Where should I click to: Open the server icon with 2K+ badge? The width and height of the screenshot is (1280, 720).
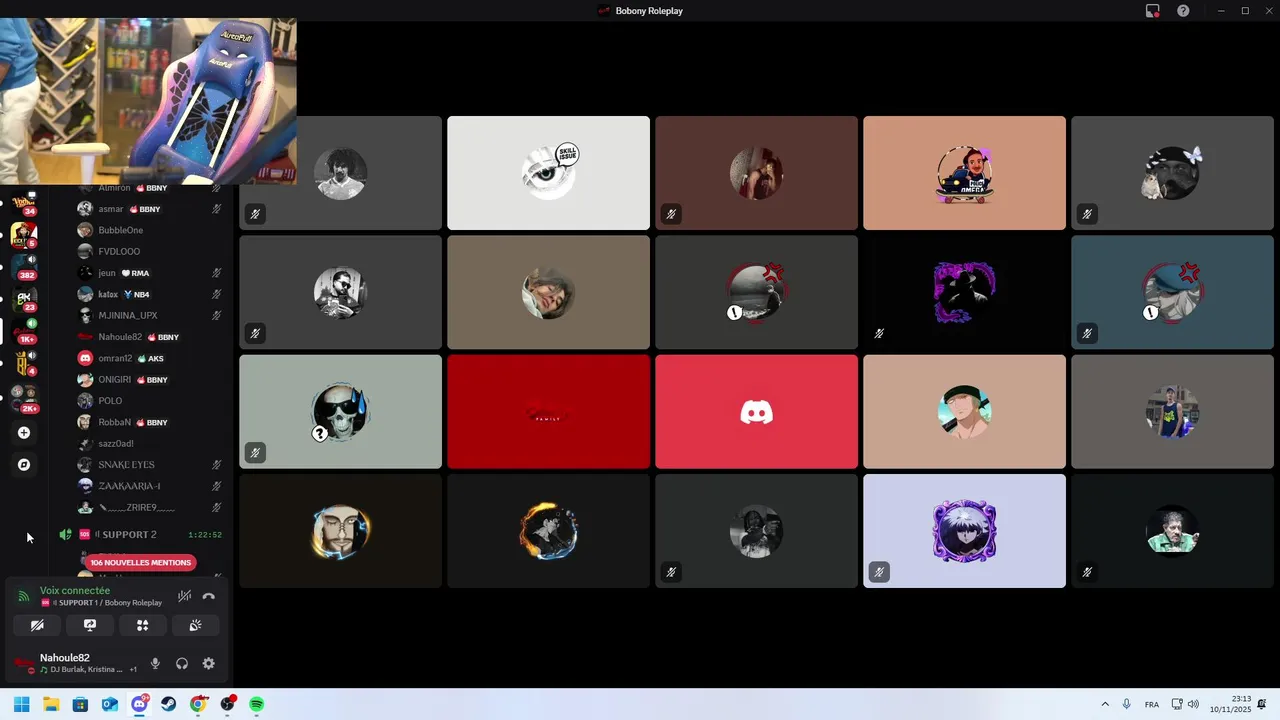click(x=24, y=399)
